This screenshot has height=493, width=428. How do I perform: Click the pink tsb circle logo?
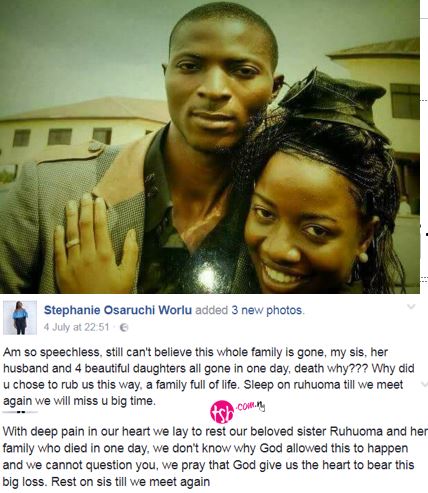pyautogui.click(x=222, y=411)
